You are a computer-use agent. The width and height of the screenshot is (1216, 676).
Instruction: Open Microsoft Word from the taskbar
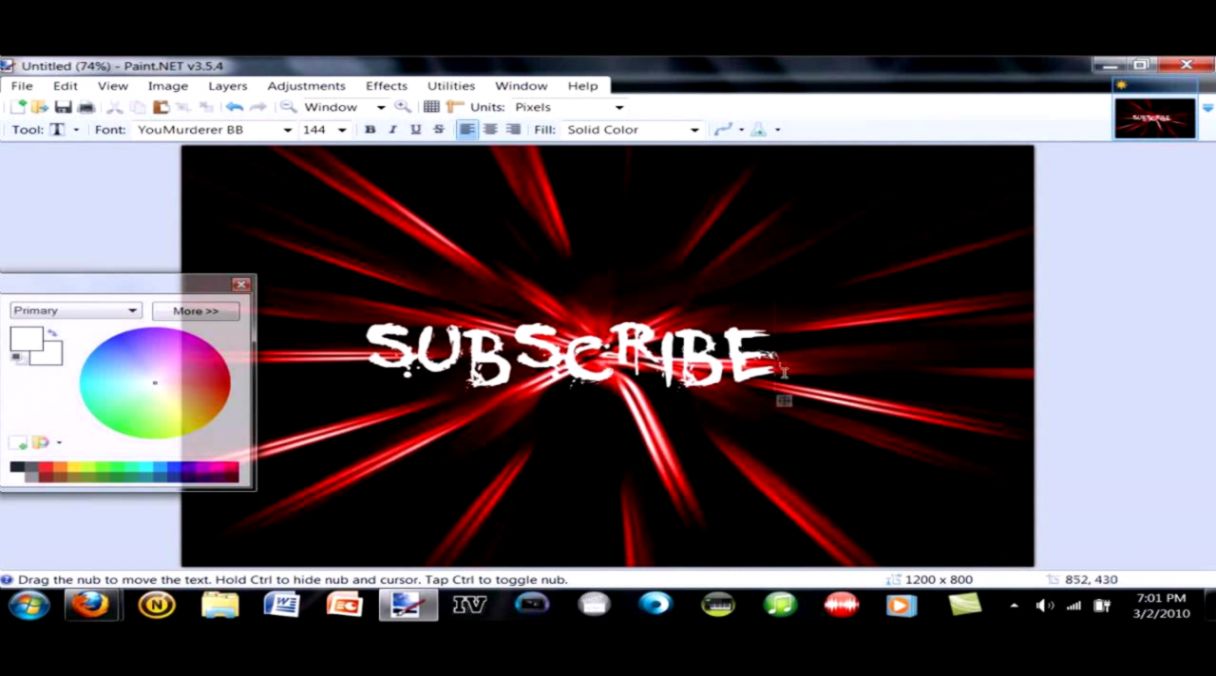(x=281, y=605)
